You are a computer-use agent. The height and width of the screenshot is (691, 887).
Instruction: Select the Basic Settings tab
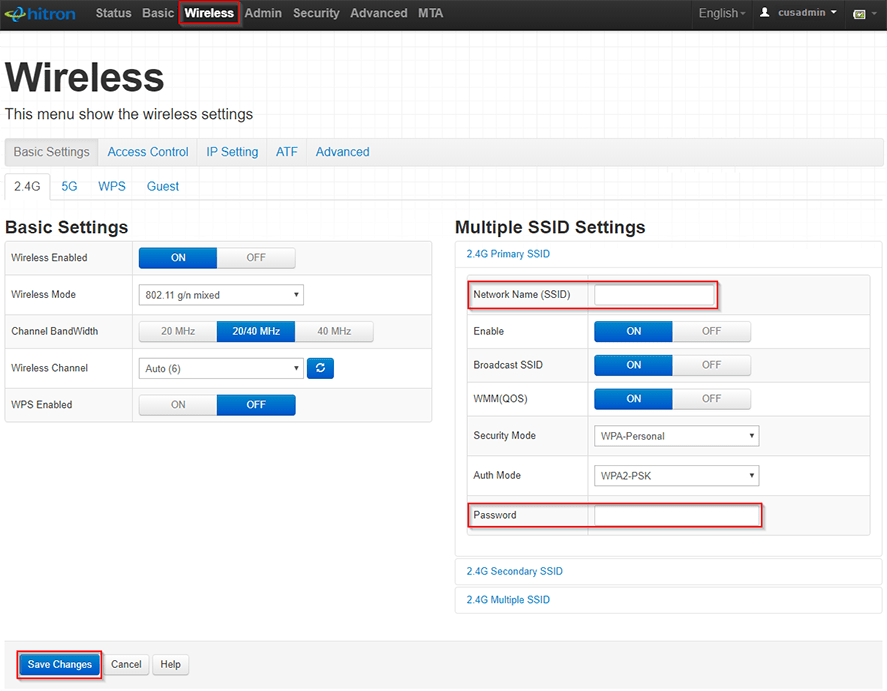51,152
